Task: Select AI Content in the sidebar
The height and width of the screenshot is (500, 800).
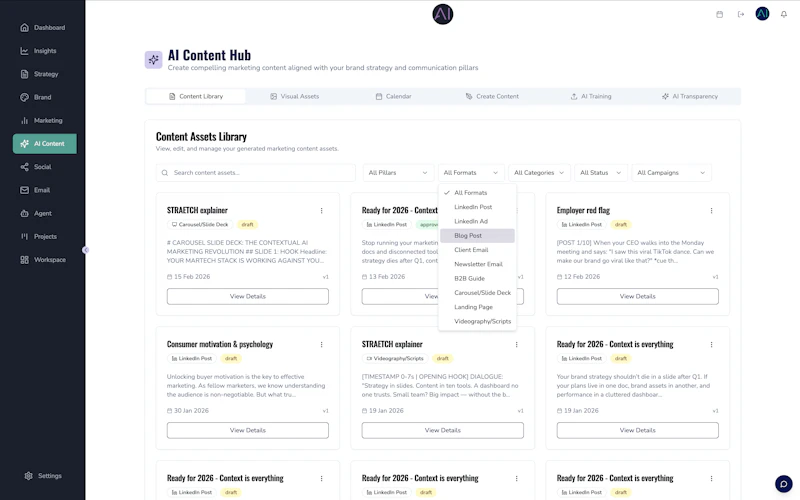Action: point(45,144)
